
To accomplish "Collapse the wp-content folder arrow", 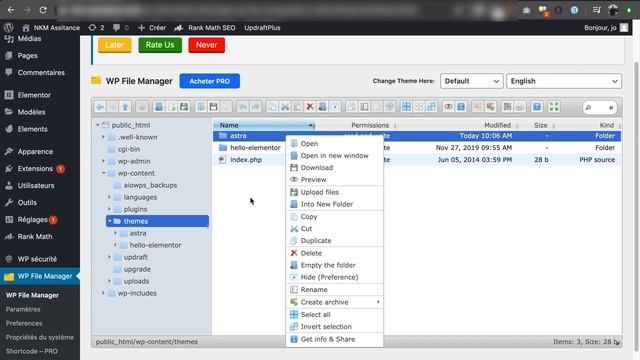I will (104, 173).
